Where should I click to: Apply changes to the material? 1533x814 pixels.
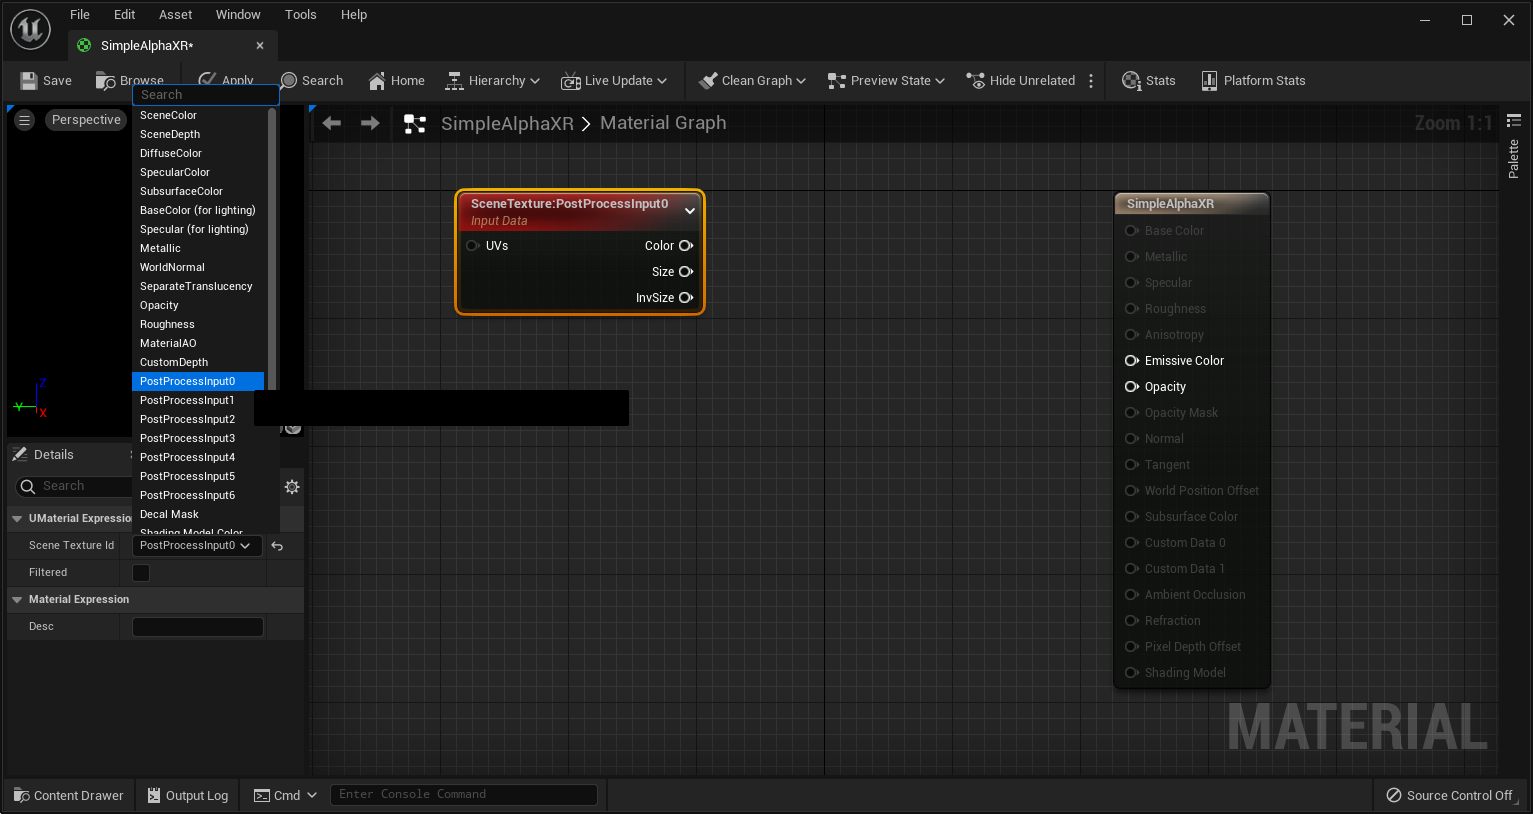click(x=226, y=80)
